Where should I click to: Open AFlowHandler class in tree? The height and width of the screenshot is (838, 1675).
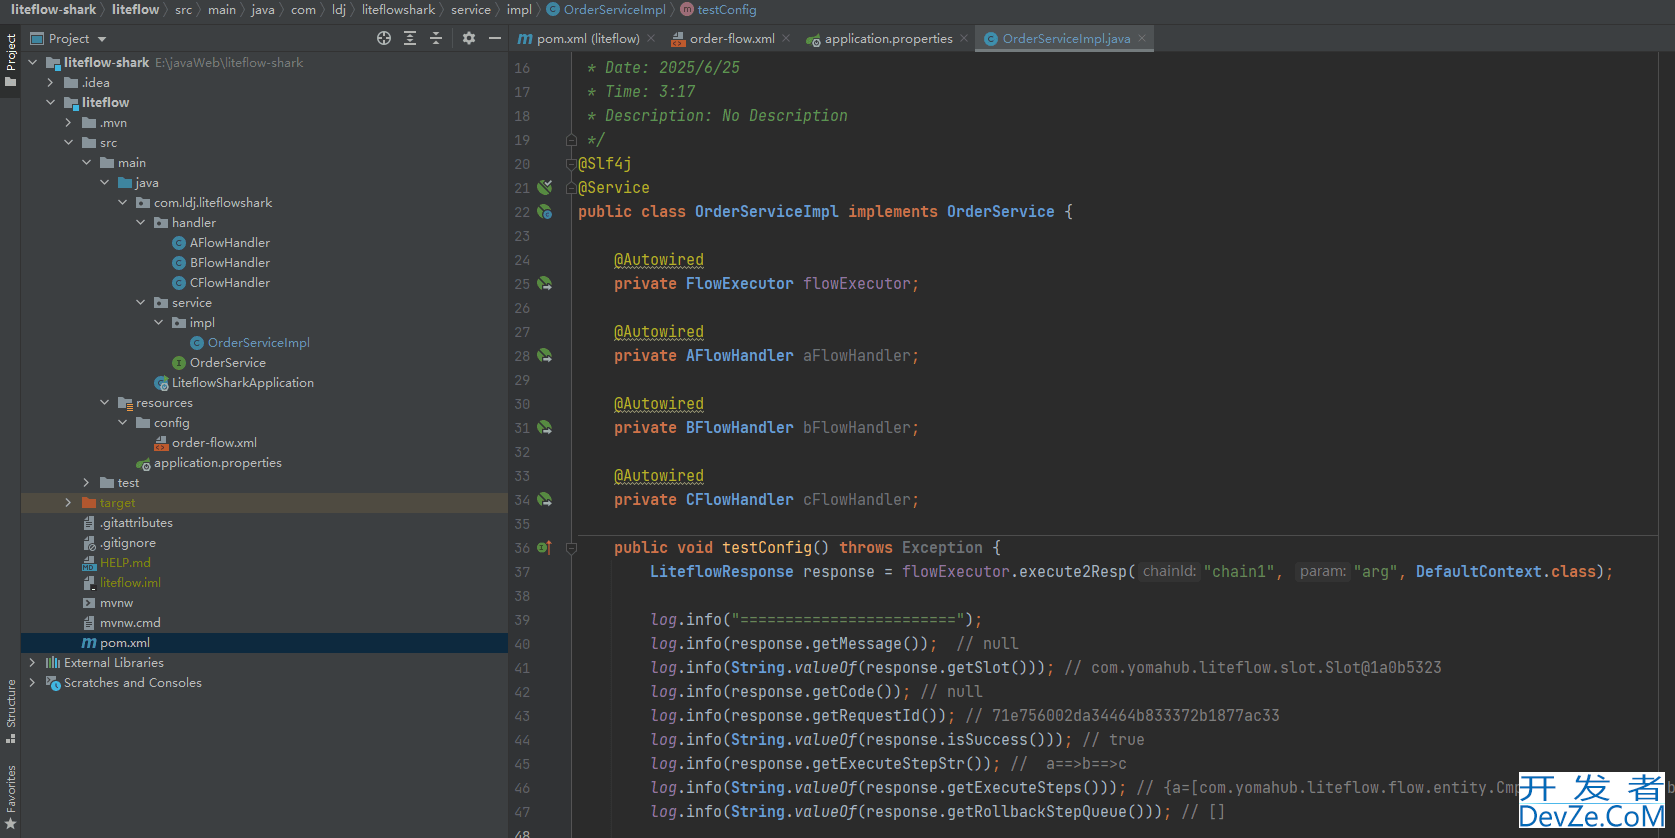pos(229,242)
